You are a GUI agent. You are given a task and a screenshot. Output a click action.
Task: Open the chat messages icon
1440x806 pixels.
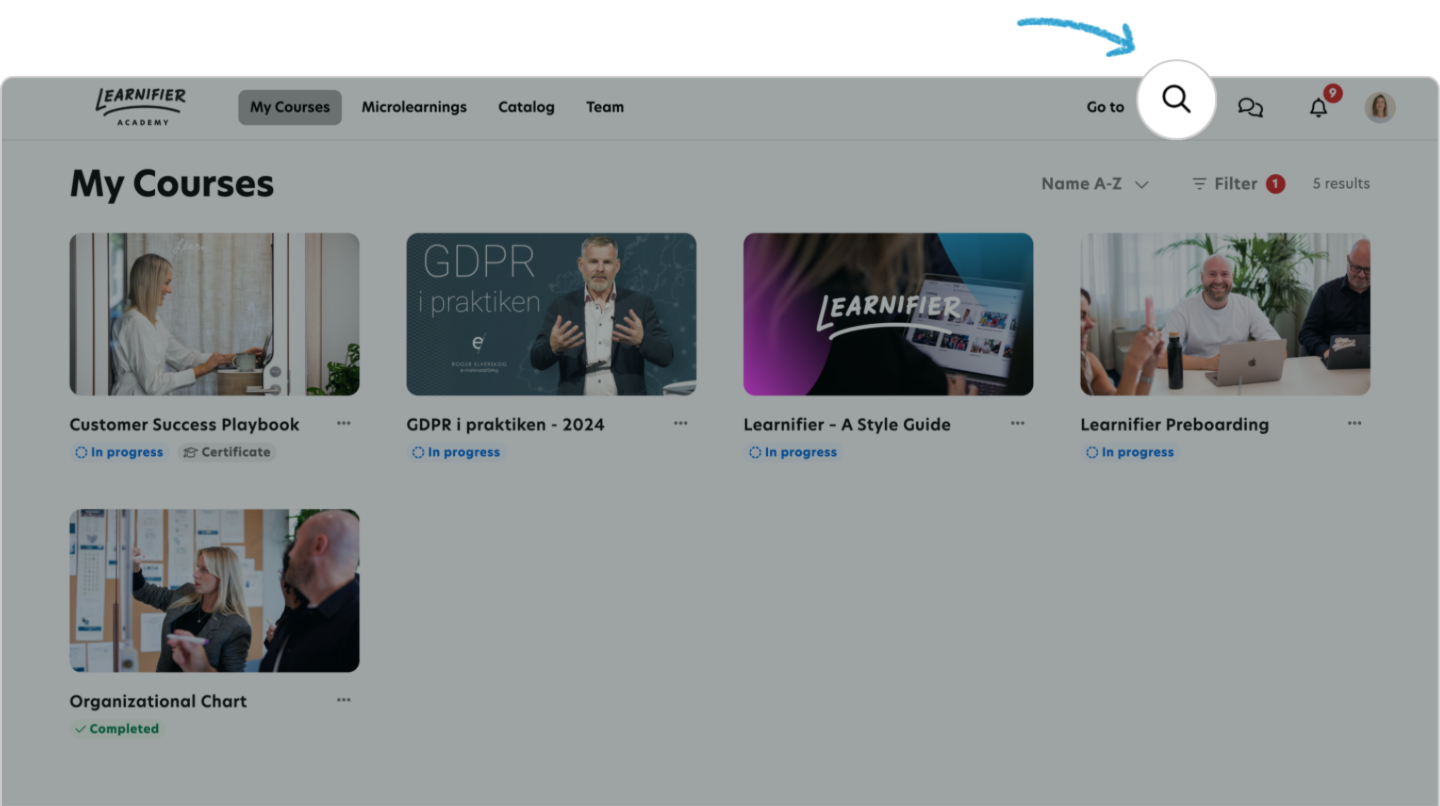tap(1250, 107)
